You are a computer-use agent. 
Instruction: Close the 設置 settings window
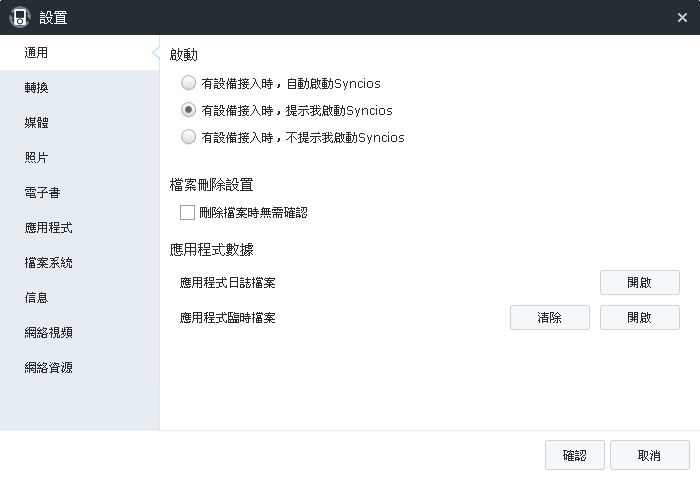click(x=682, y=17)
